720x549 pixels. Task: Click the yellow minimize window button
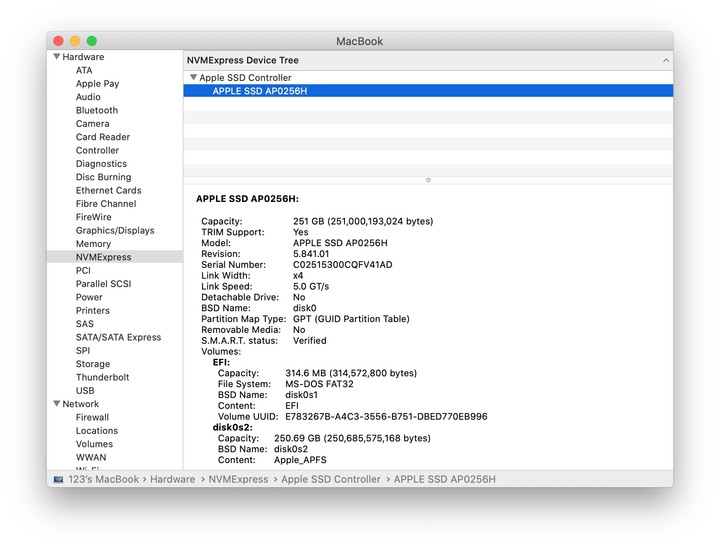[x=75, y=41]
